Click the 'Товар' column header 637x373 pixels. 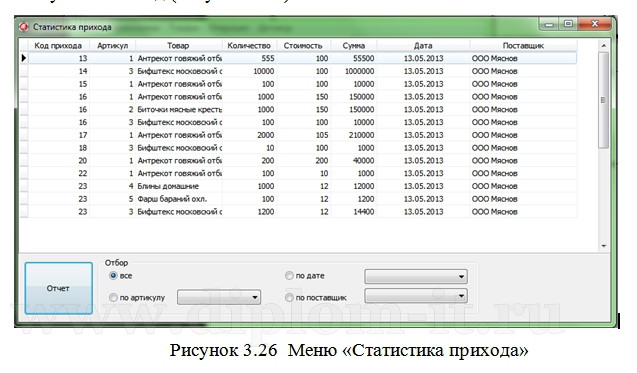coord(179,46)
